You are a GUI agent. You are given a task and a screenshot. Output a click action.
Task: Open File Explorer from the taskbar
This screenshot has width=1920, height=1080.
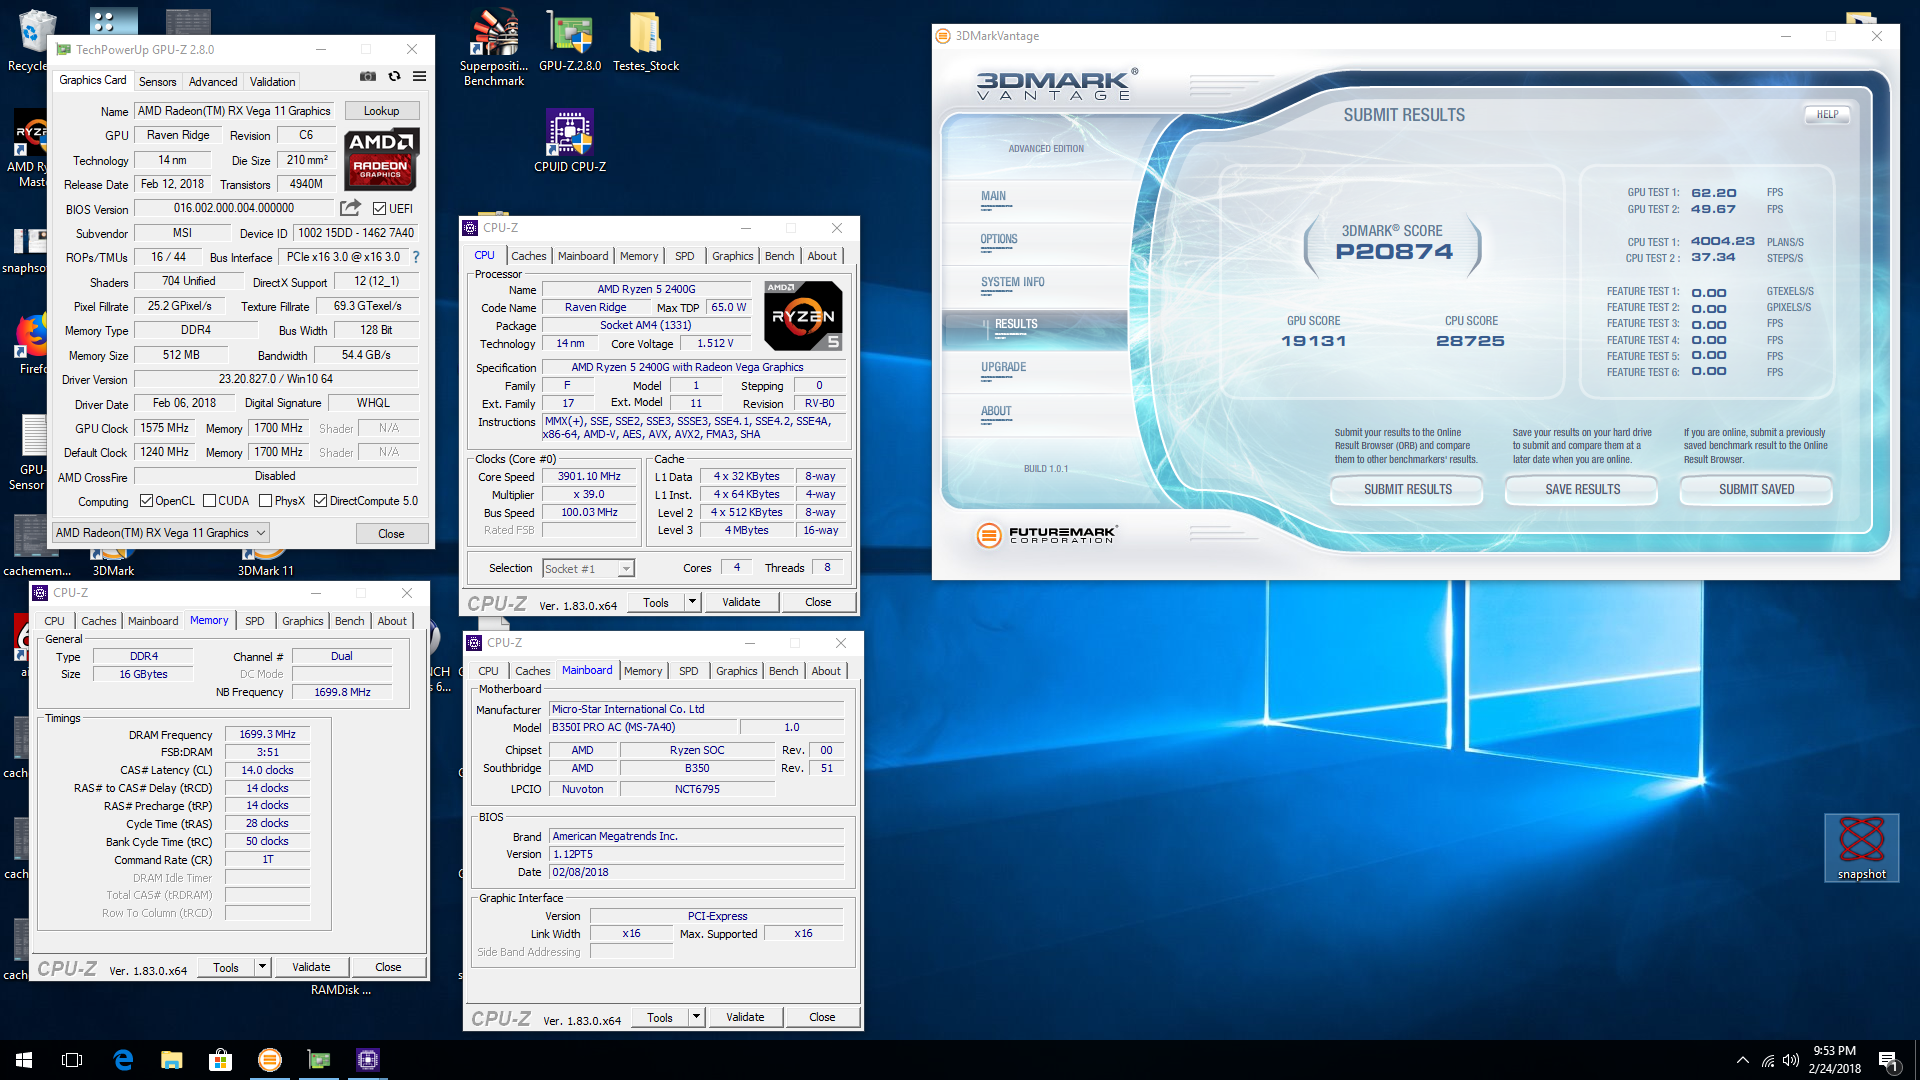point(172,1060)
